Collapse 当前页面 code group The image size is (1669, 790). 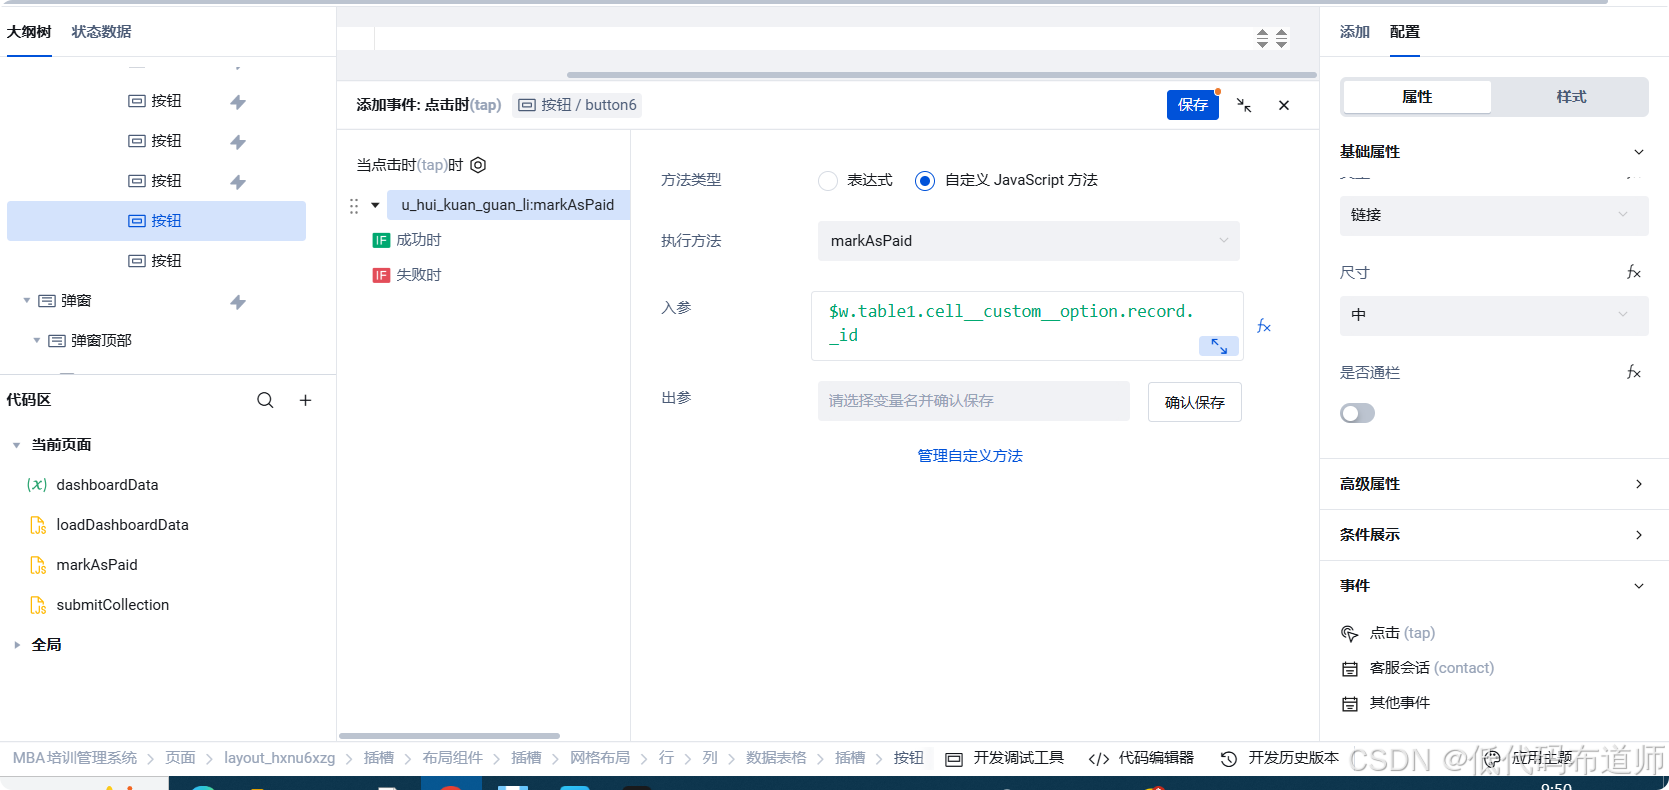pos(17,445)
